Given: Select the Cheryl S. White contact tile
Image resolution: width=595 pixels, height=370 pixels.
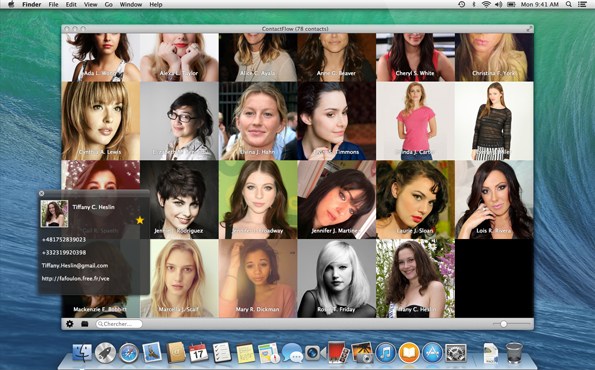Looking at the screenshot, I should [x=416, y=57].
